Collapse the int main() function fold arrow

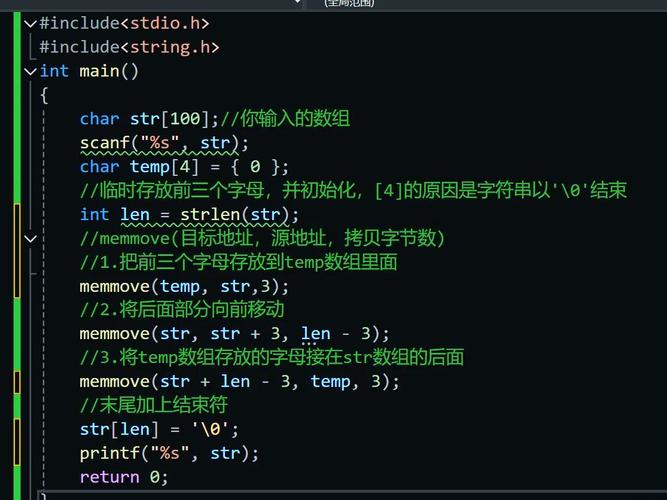click(x=30, y=71)
